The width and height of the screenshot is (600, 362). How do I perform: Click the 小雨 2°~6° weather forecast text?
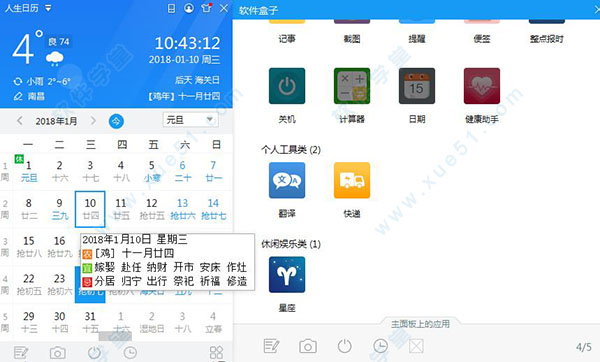tap(48, 82)
